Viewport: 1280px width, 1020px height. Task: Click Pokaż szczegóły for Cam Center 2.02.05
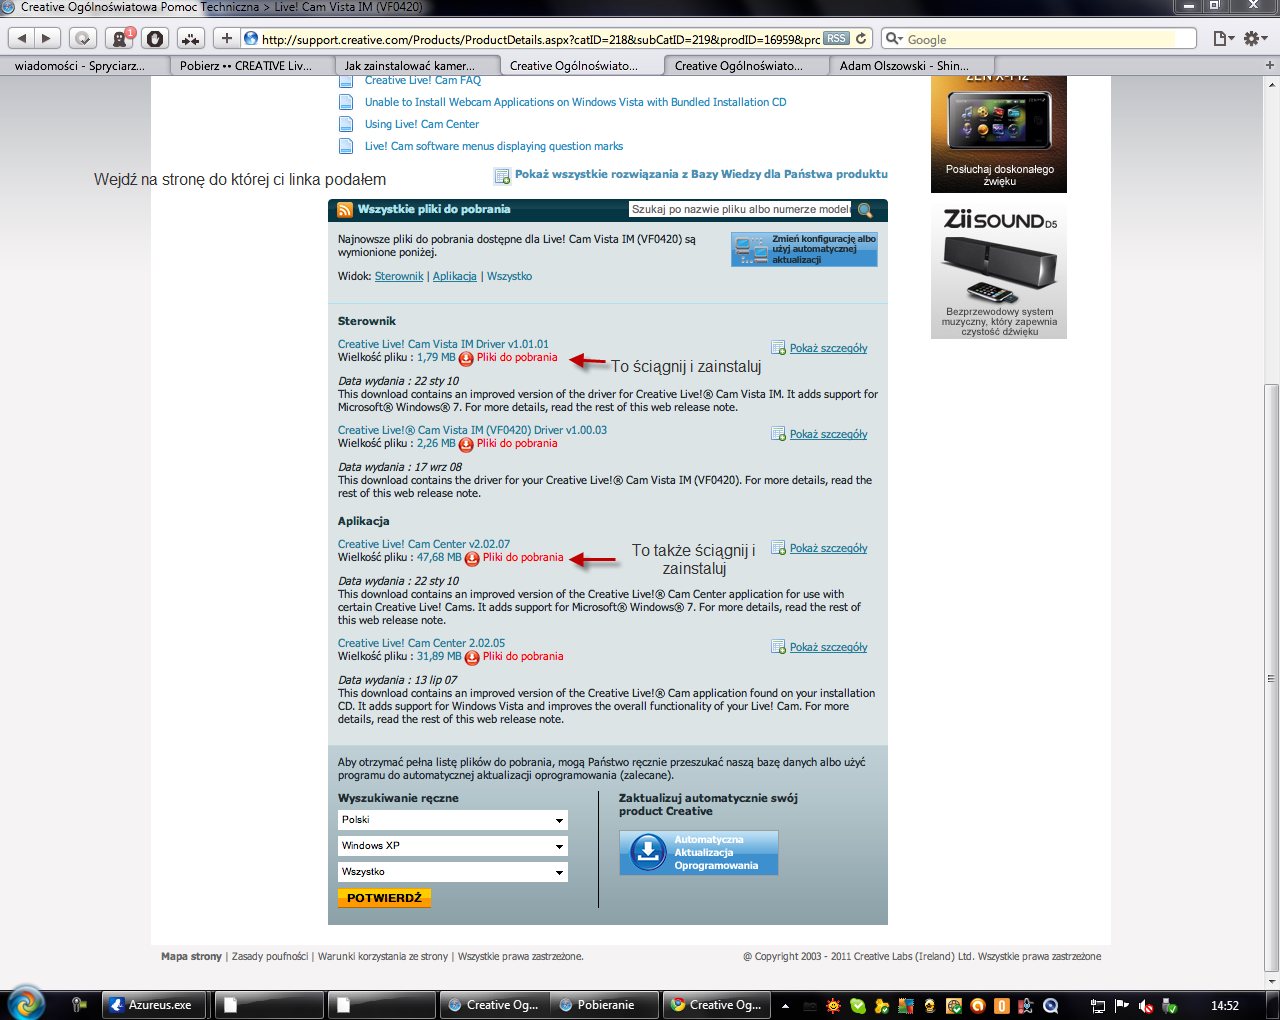click(828, 647)
